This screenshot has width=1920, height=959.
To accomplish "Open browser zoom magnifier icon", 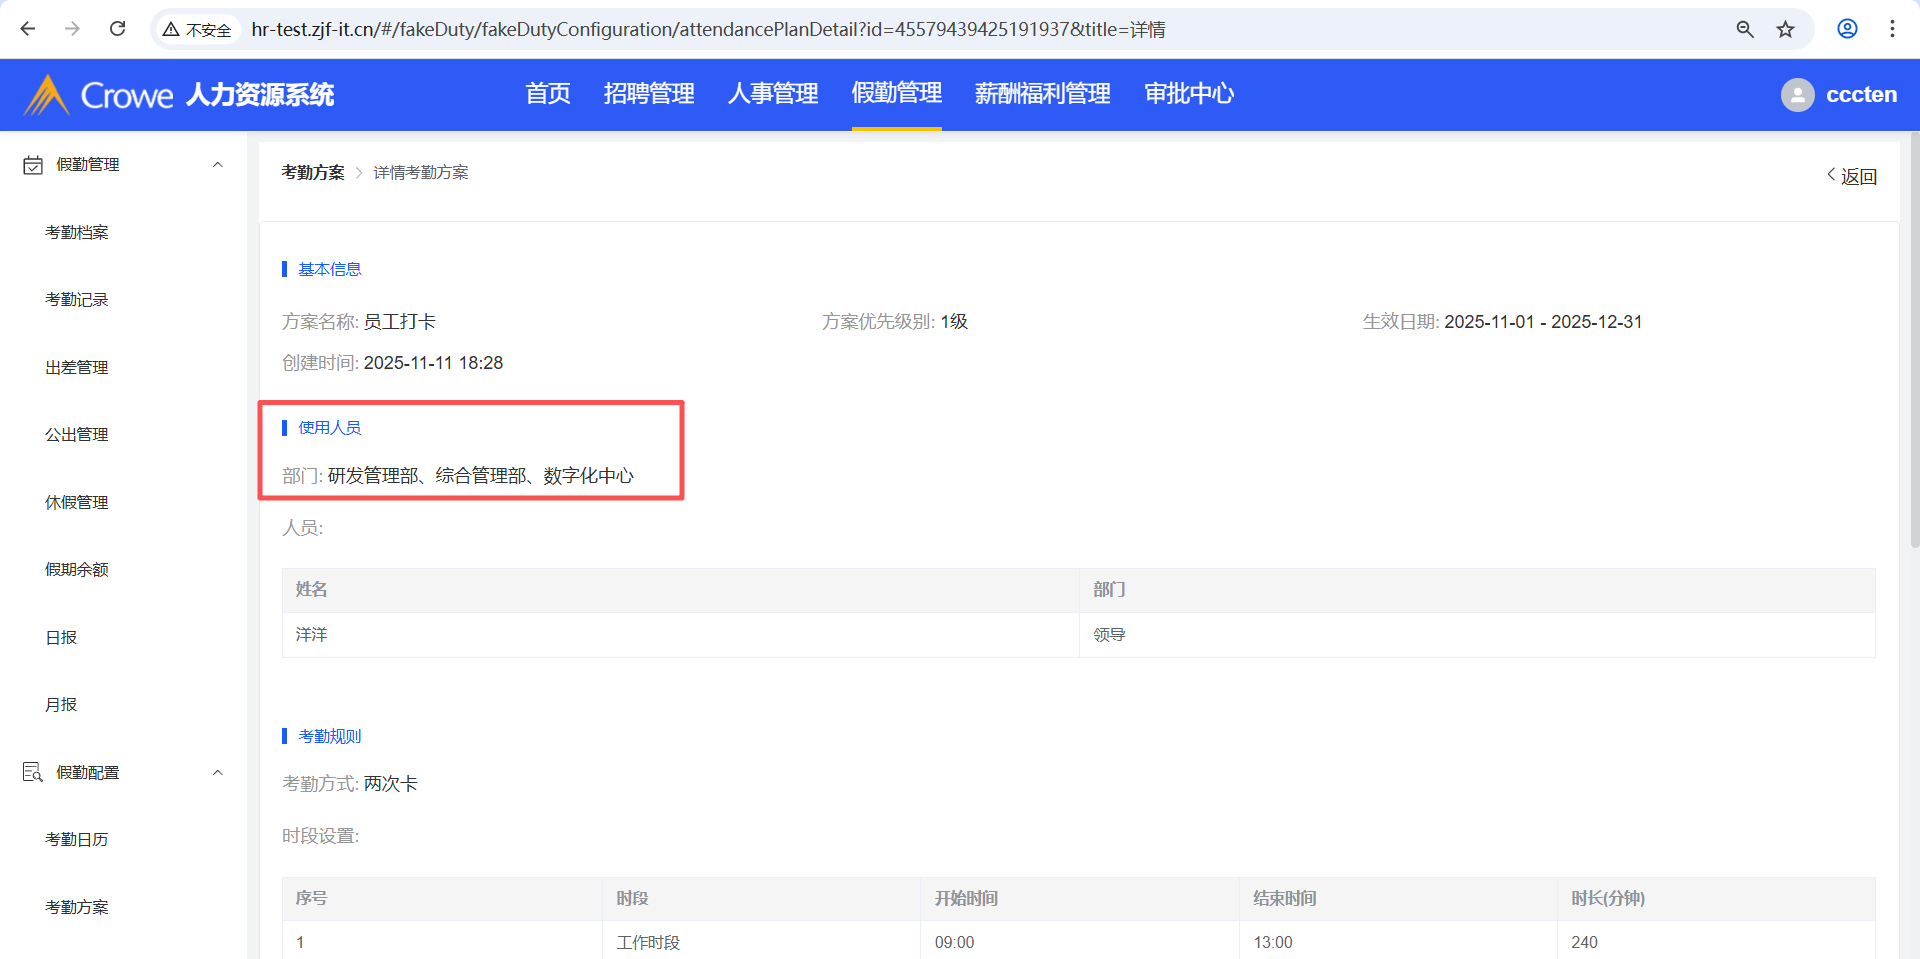I will 1745,29.
